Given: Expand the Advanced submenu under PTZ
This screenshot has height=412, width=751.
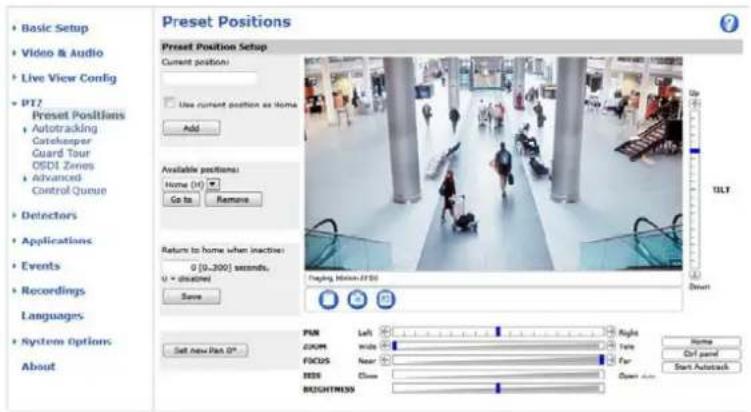Looking at the screenshot, I should click(x=56, y=178).
